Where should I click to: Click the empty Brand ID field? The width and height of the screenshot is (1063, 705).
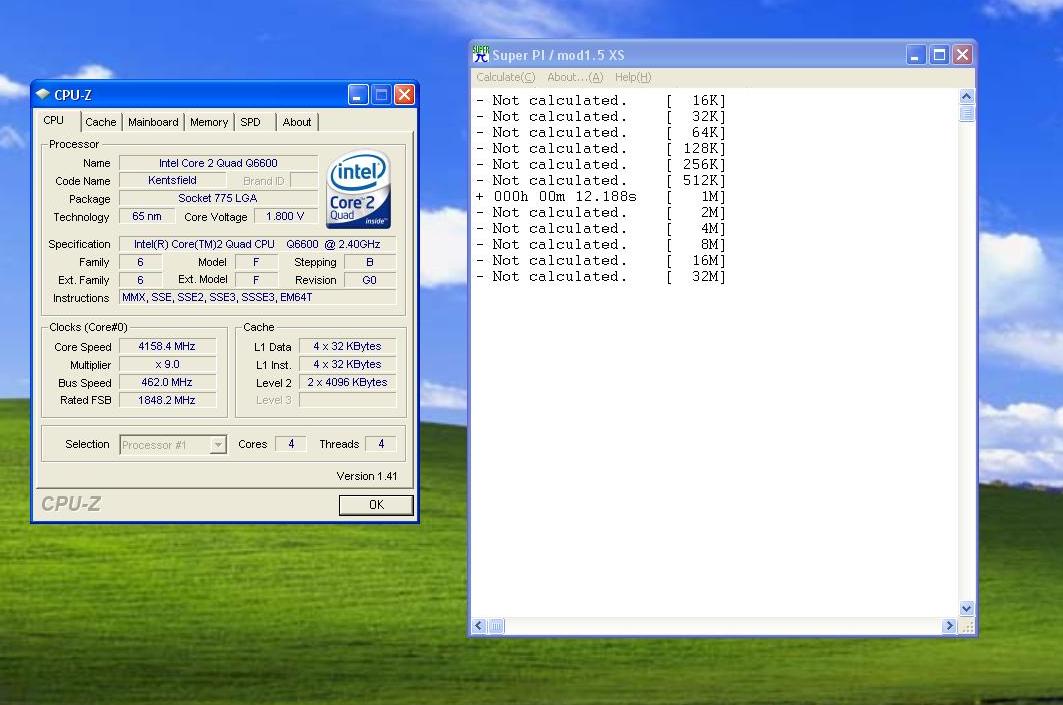click(304, 180)
